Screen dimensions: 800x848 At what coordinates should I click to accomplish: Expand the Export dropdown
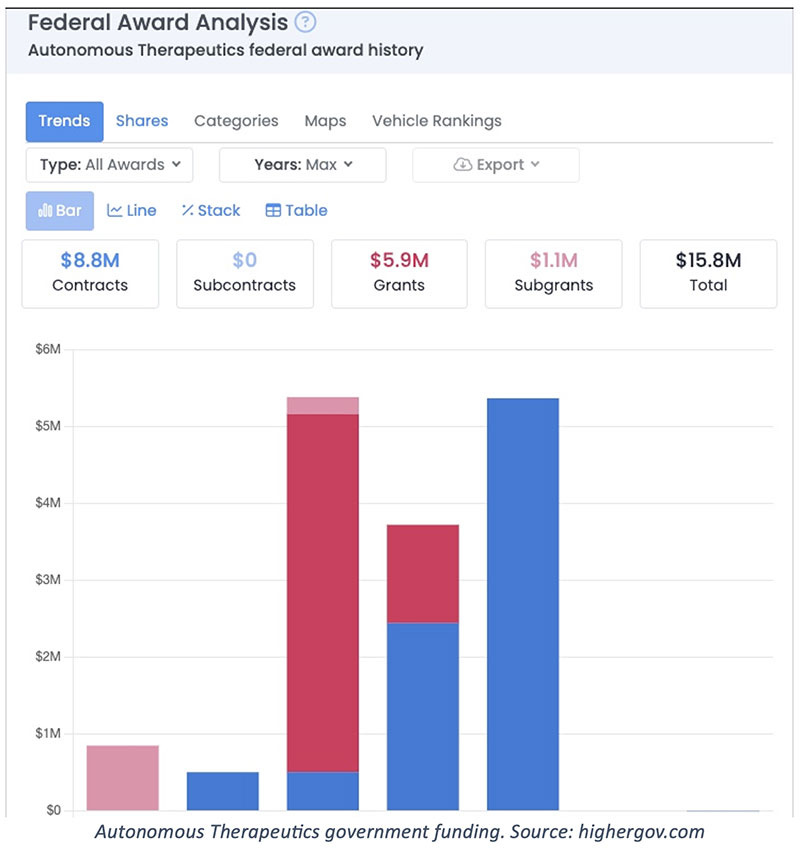click(495, 165)
